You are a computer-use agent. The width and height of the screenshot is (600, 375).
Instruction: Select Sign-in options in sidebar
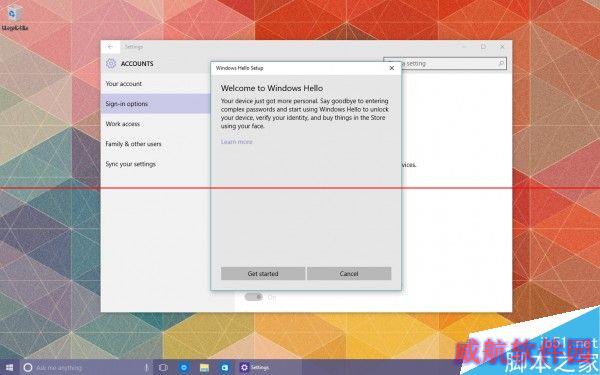point(155,103)
